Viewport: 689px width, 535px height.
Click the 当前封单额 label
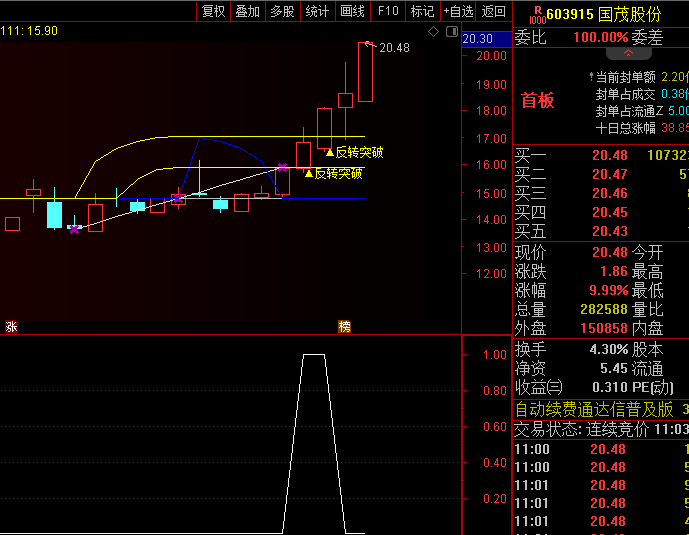(625, 77)
